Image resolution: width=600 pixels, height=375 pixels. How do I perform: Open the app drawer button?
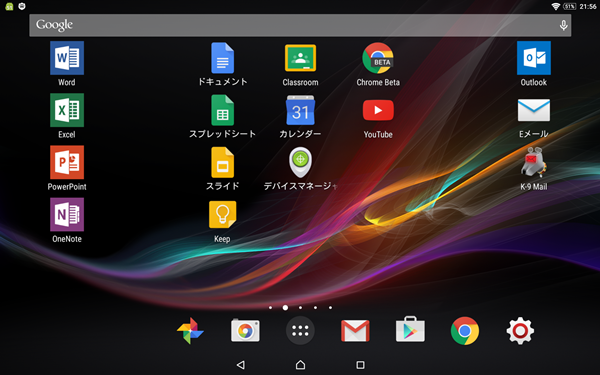point(300,331)
